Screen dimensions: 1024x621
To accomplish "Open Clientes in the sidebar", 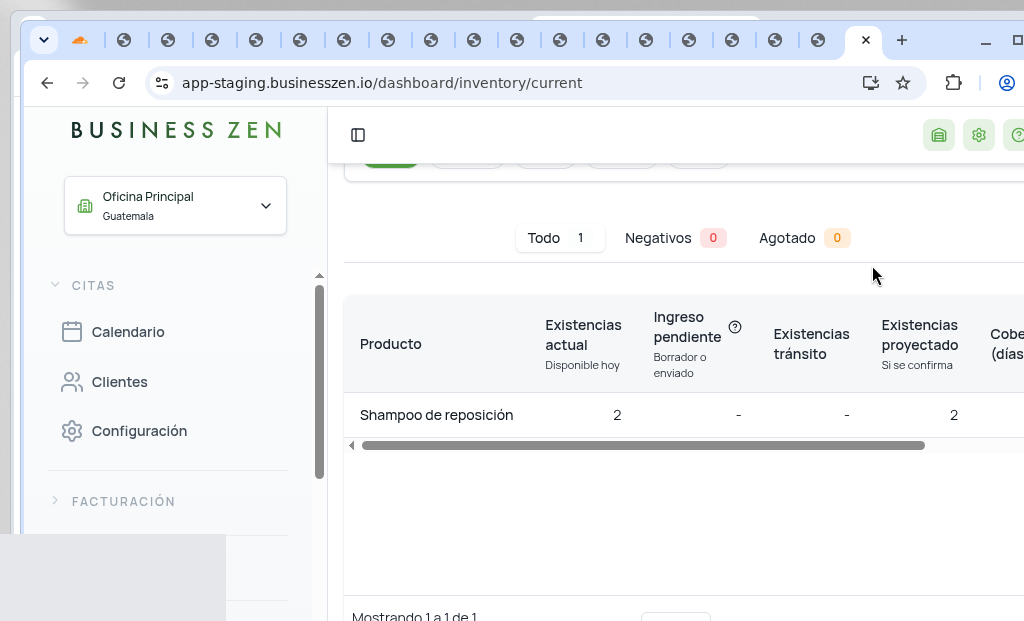I will 104,382.
